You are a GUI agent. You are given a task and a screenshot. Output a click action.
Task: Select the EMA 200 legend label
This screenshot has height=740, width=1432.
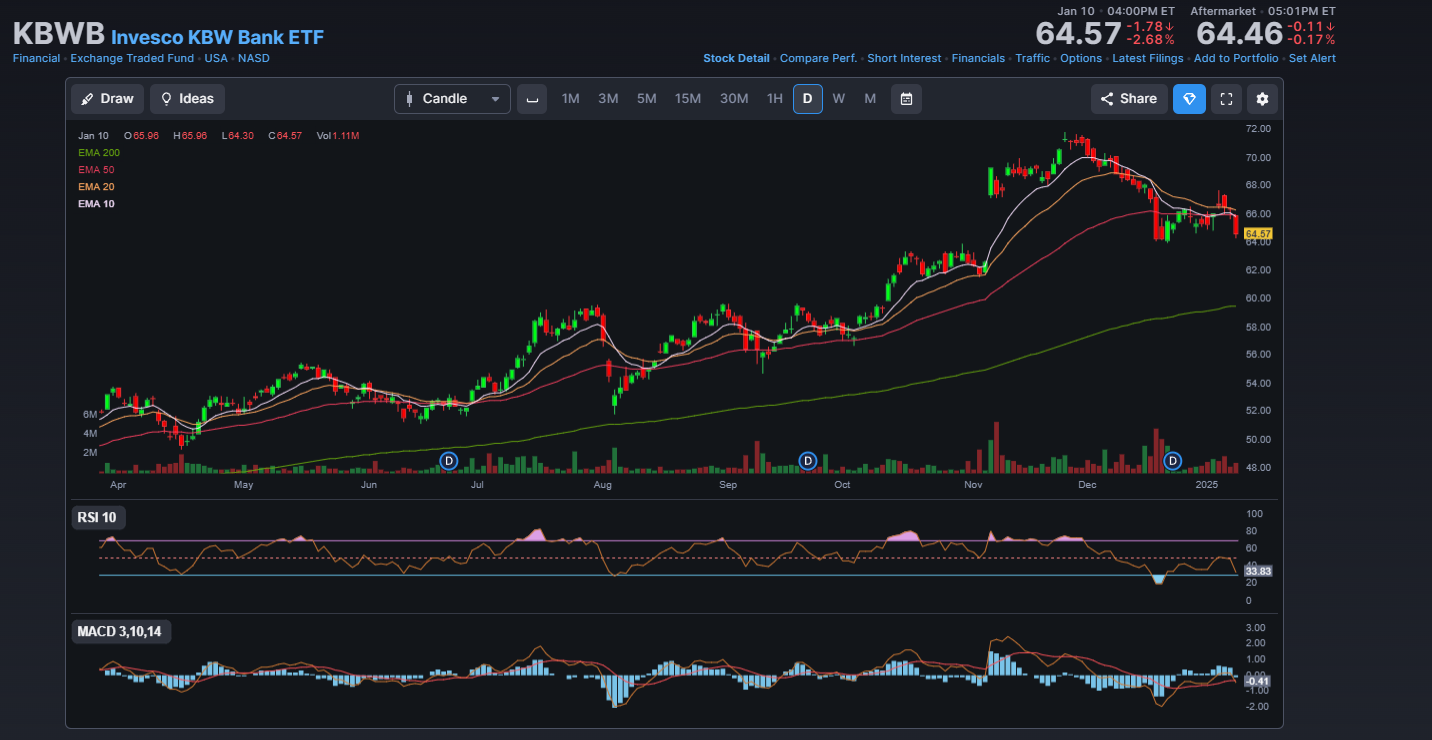99,153
